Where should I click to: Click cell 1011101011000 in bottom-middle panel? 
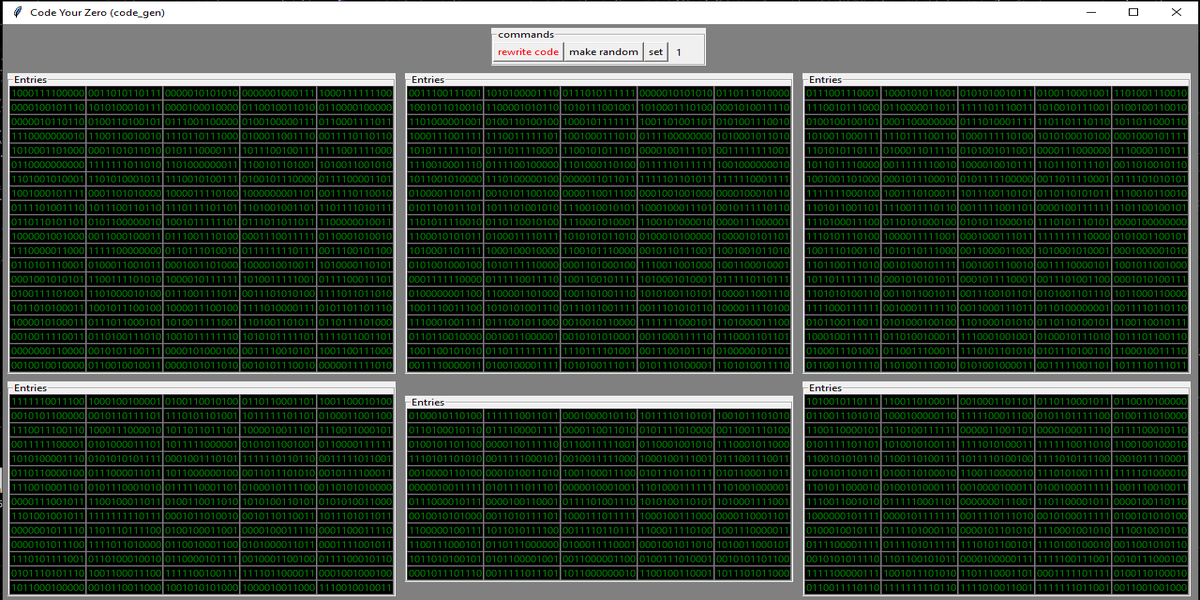pos(754,573)
